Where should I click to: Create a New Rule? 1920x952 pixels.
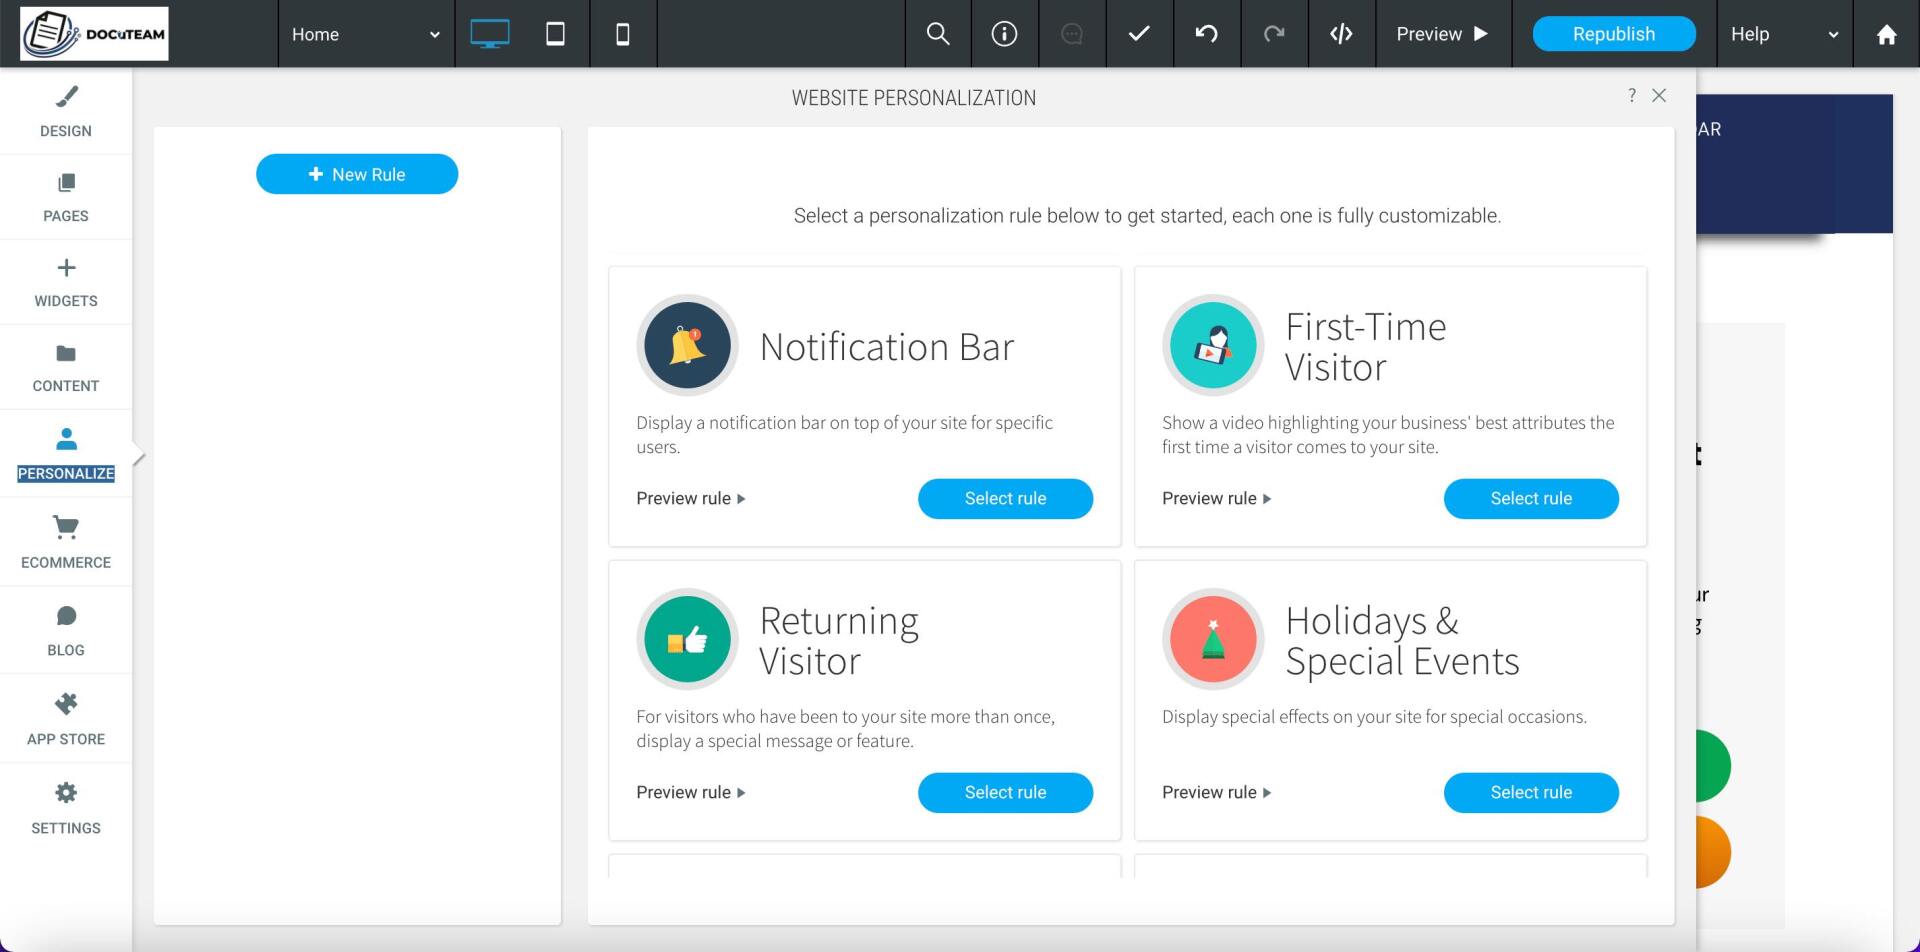point(356,173)
